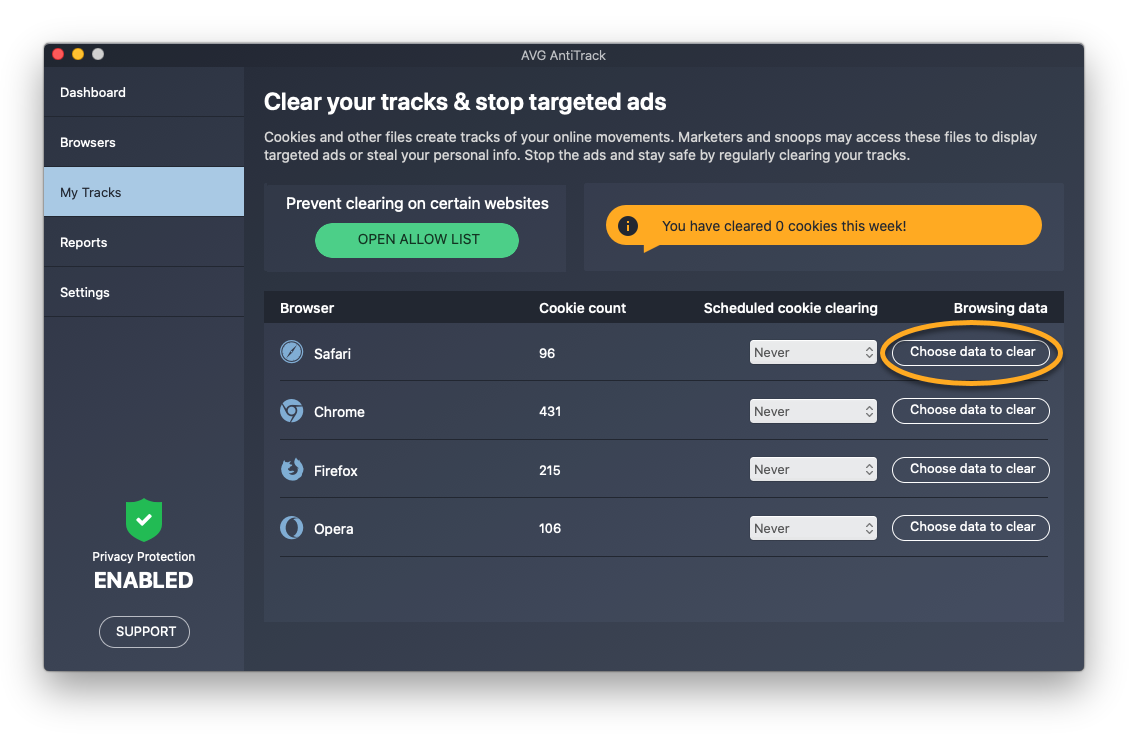Image resolution: width=1133 pixels, height=738 pixels.
Task: Open Chrome scheduled cookie clearing dropdown
Action: [813, 411]
